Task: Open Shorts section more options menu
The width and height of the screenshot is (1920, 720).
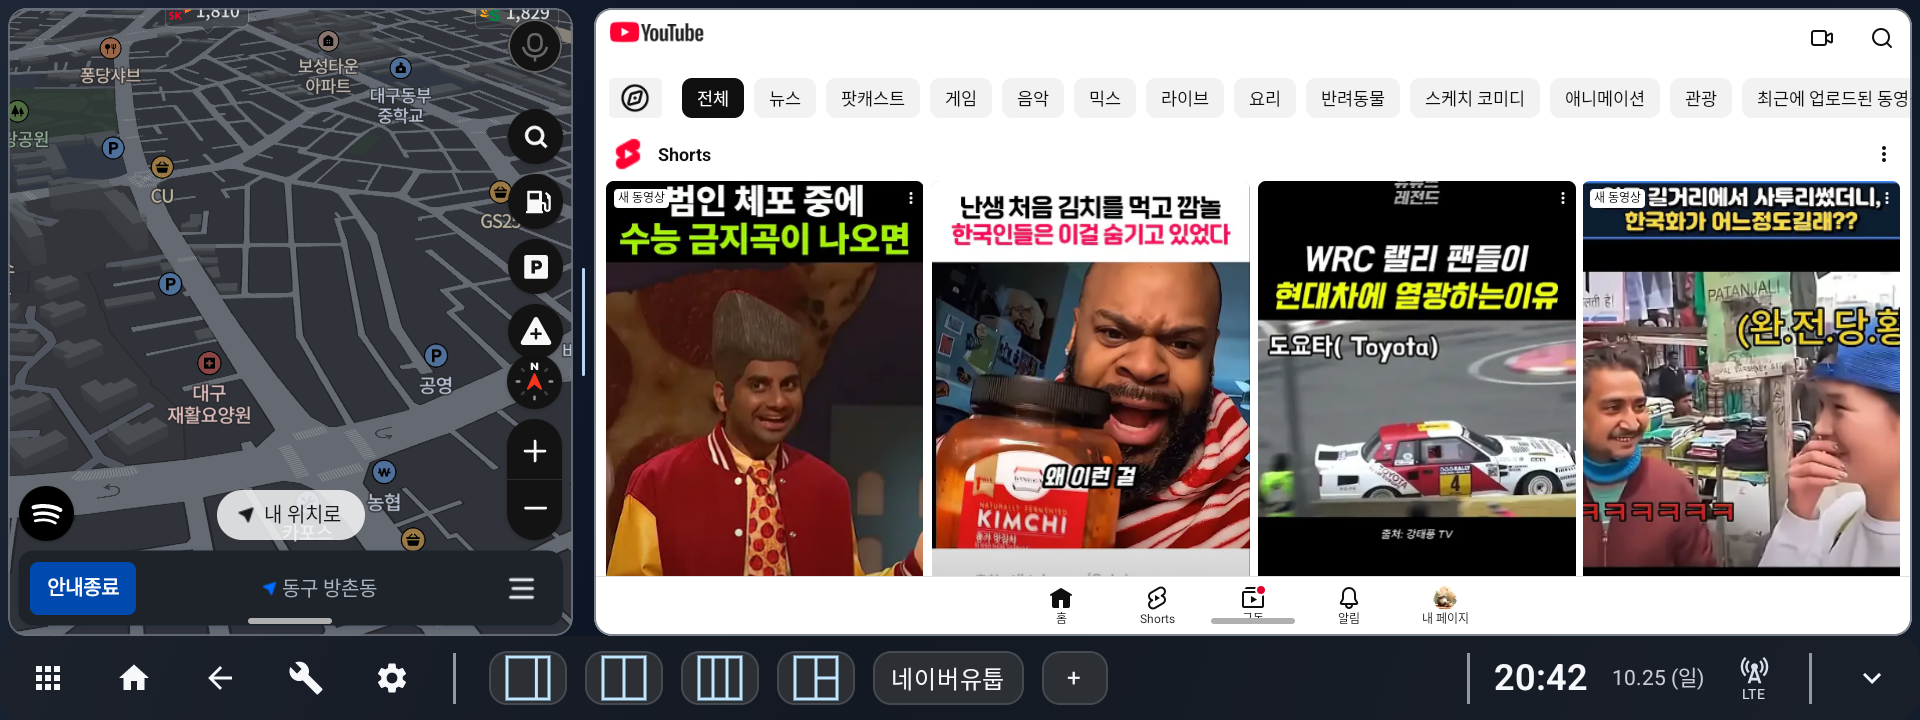Action: pos(1884,154)
